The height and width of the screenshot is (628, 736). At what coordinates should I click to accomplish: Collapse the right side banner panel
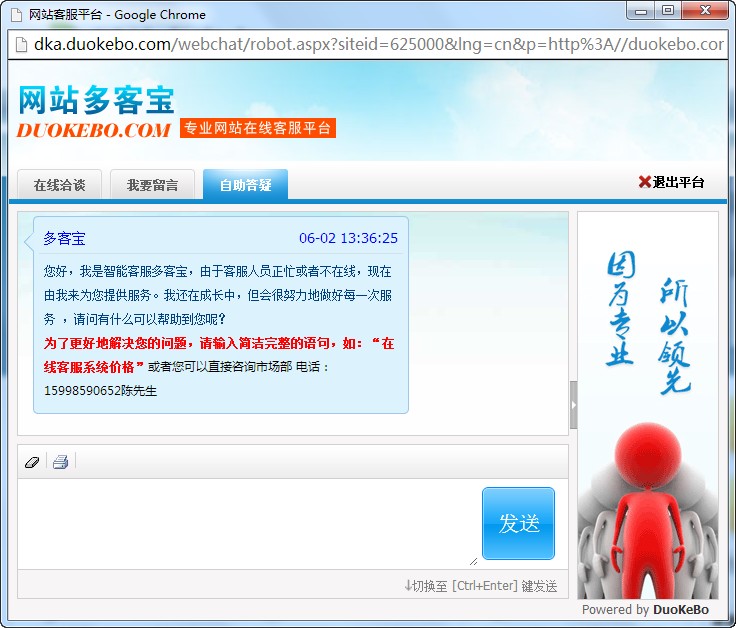click(x=573, y=405)
